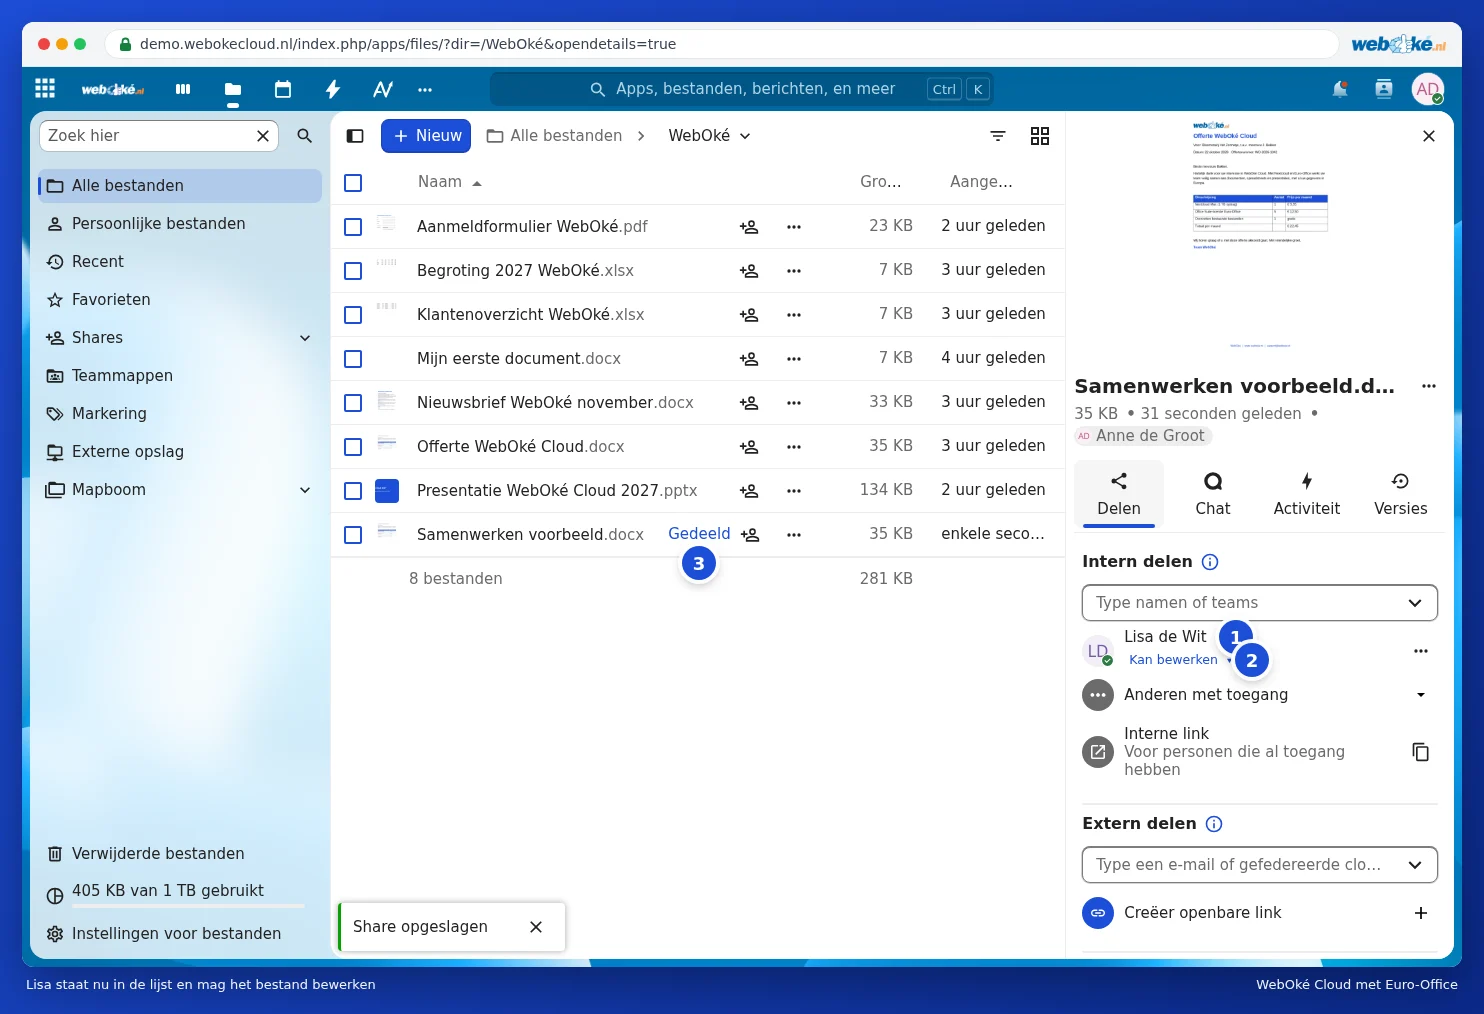Viewport: 1484px width, 1014px height.
Task: Open the external share email dropdown
Action: pyautogui.click(x=1260, y=865)
